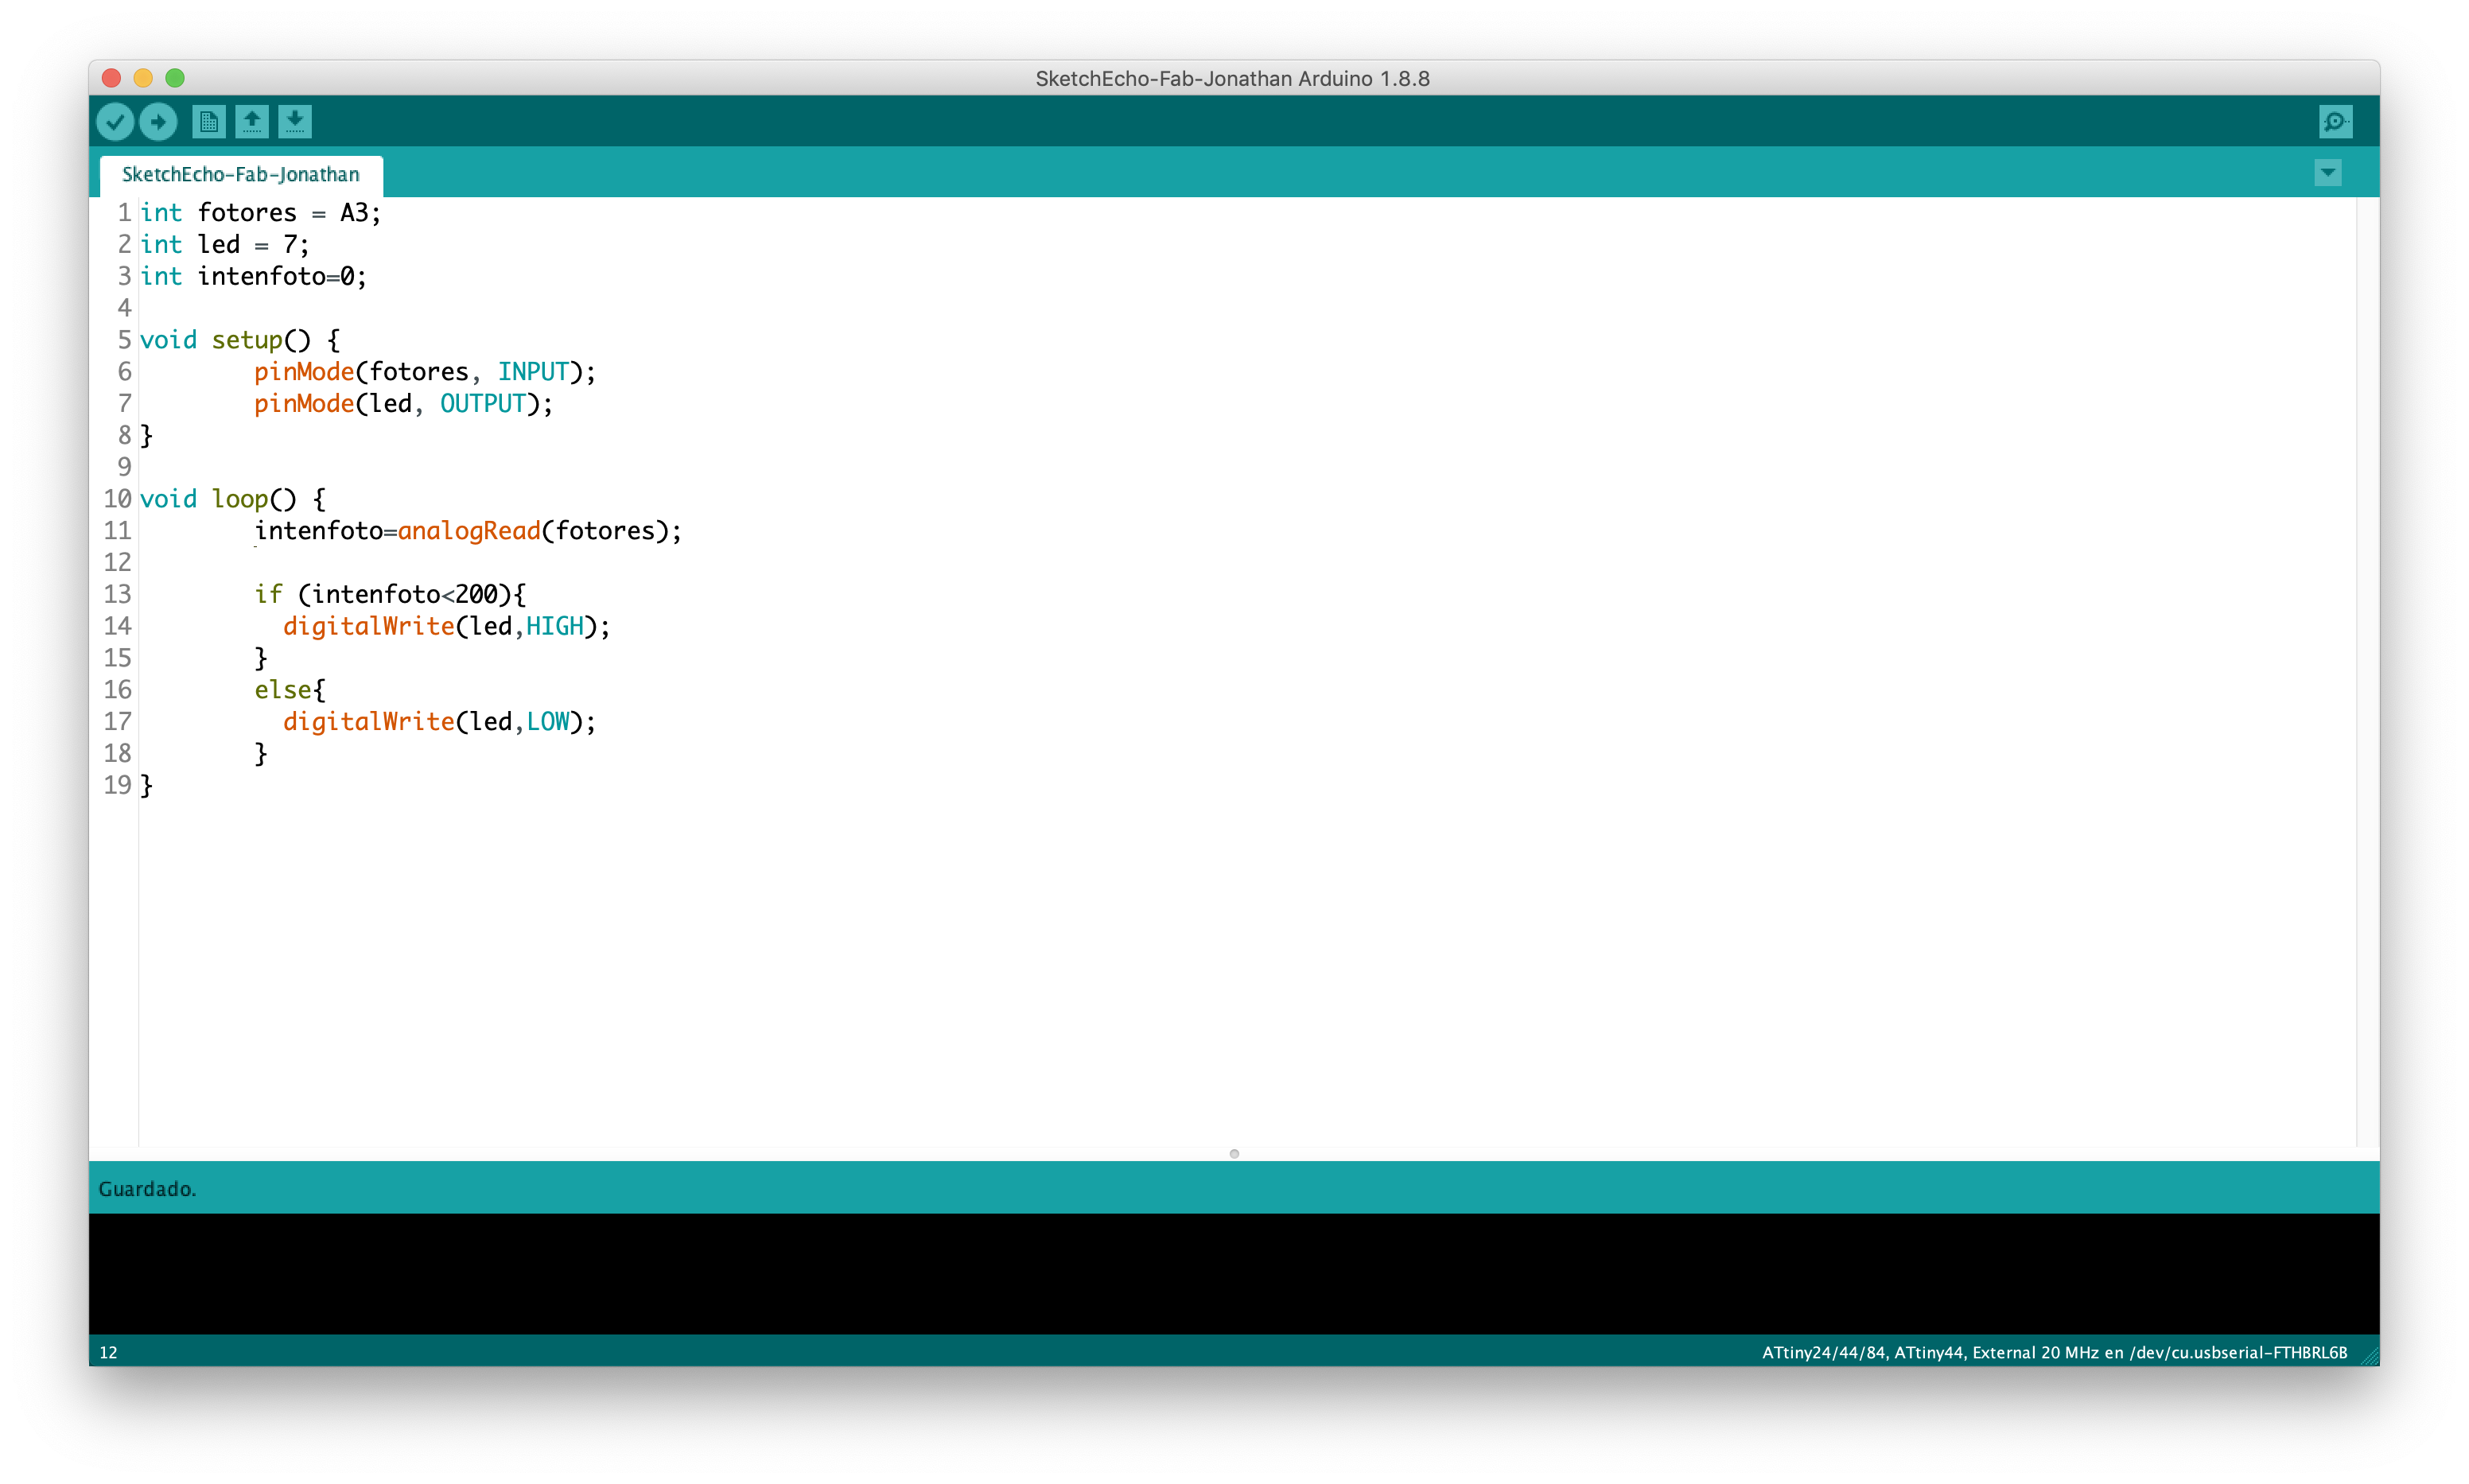Screen dimensions: 2469x1484
Task: Click 'pinMode(fotores, INPUT);' line
Action: pos(425,372)
